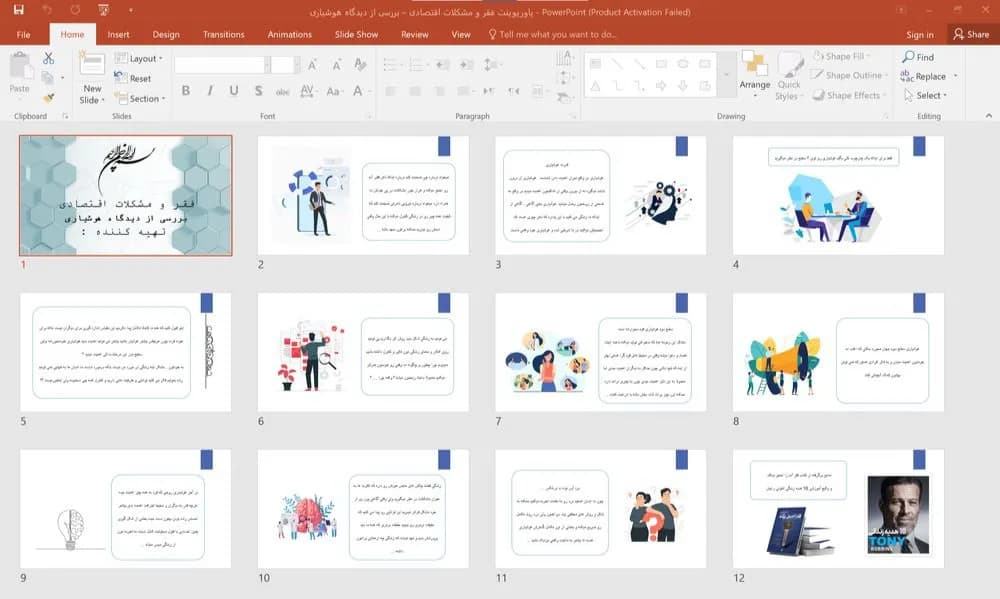Click the Font Color icon
The width and height of the screenshot is (1000, 599).
358,91
